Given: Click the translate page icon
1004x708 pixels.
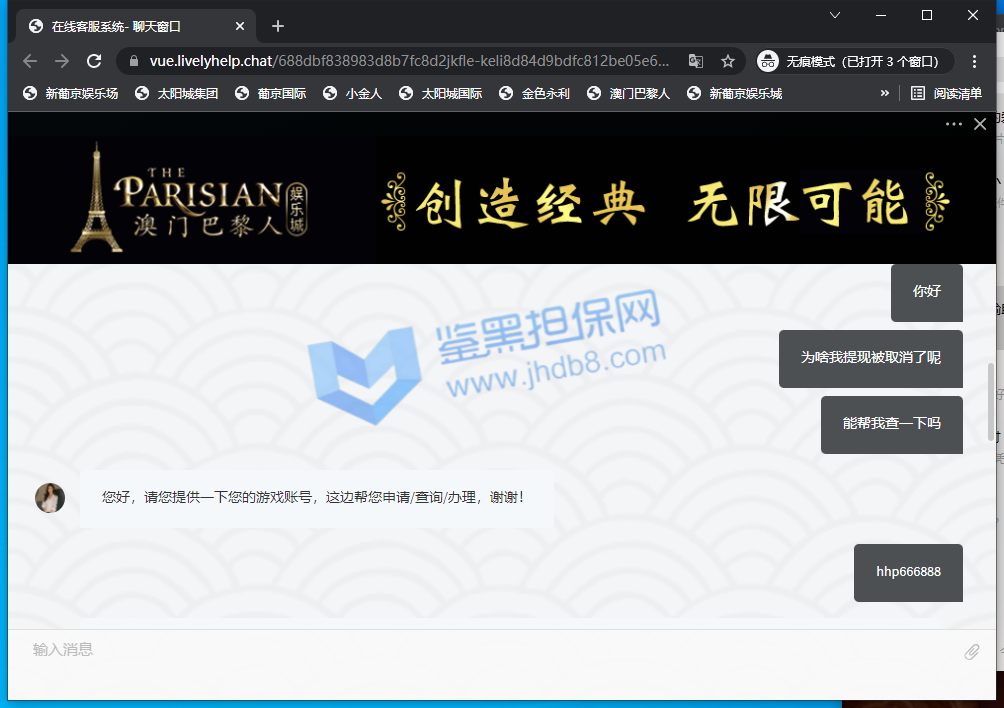Looking at the screenshot, I should pos(696,61).
